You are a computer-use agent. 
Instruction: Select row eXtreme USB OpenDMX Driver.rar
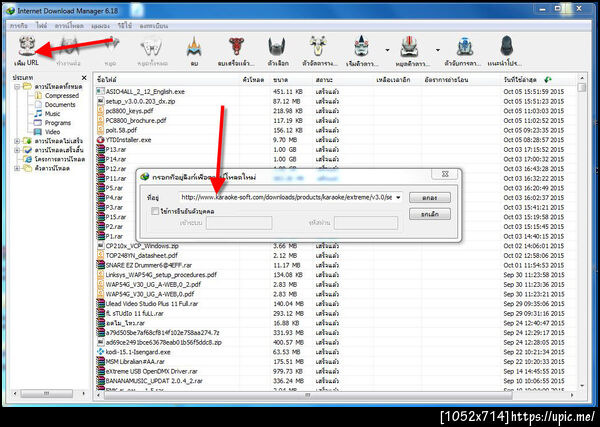pos(335,371)
